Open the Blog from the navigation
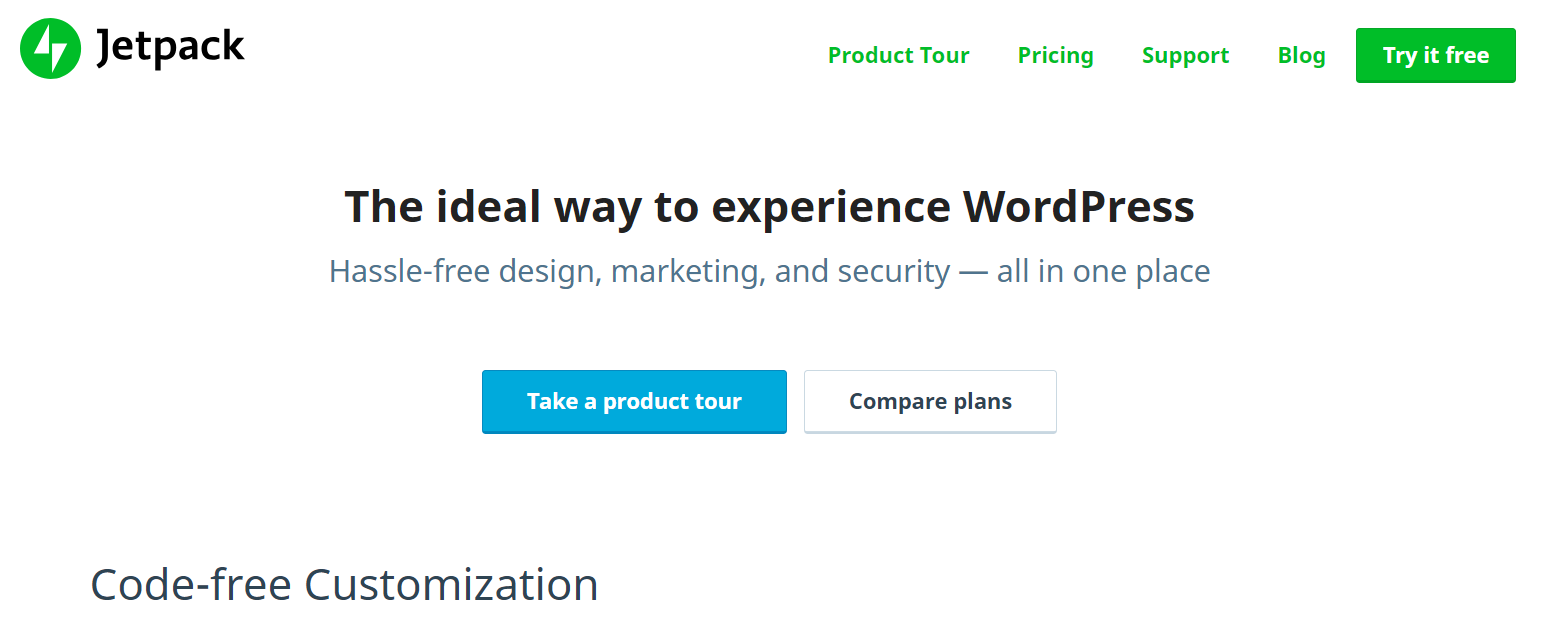 pyautogui.click(x=1300, y=55)
